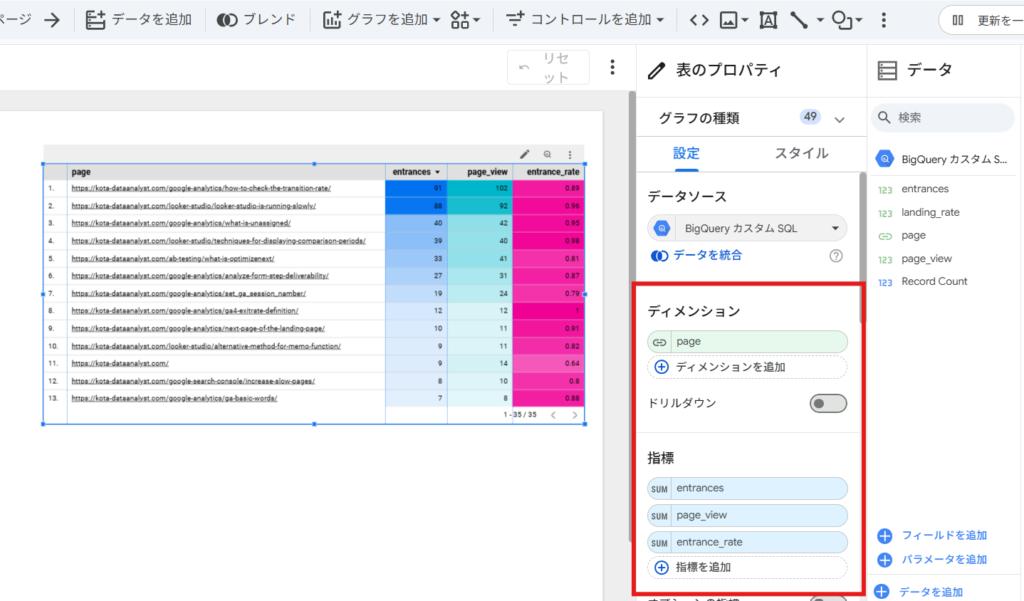Open the toolbar three-dot overflow menu

pyautogui.click(x=883, y=18)
